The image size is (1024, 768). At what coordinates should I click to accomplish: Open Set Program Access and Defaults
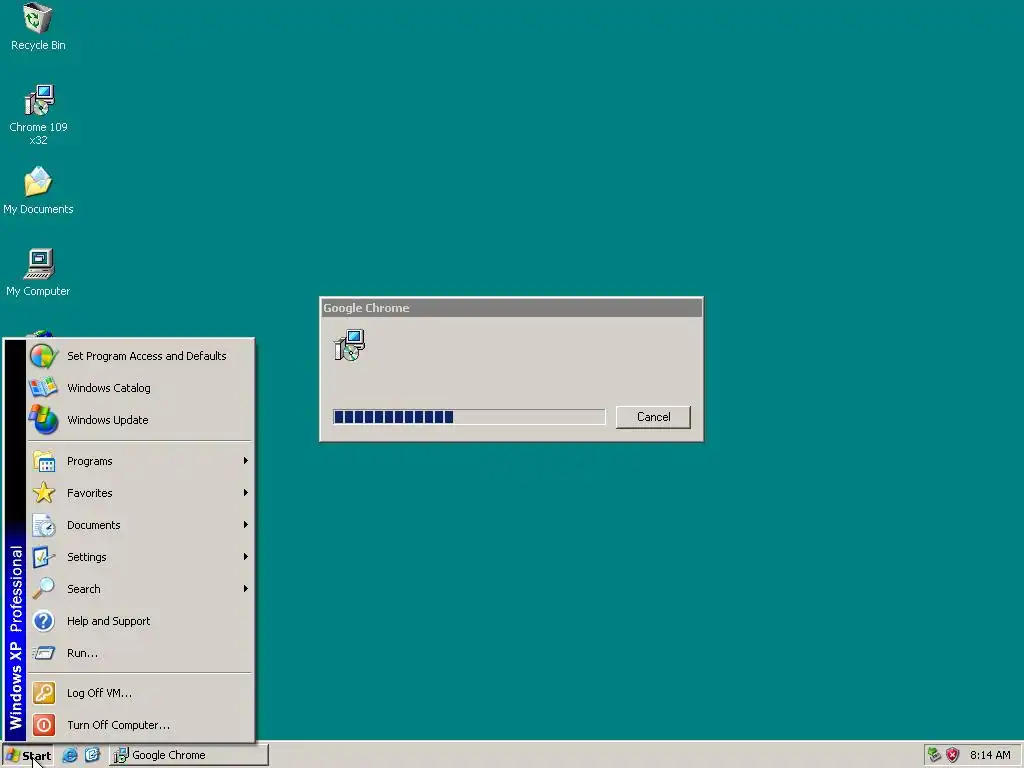(x=140, y=356)
